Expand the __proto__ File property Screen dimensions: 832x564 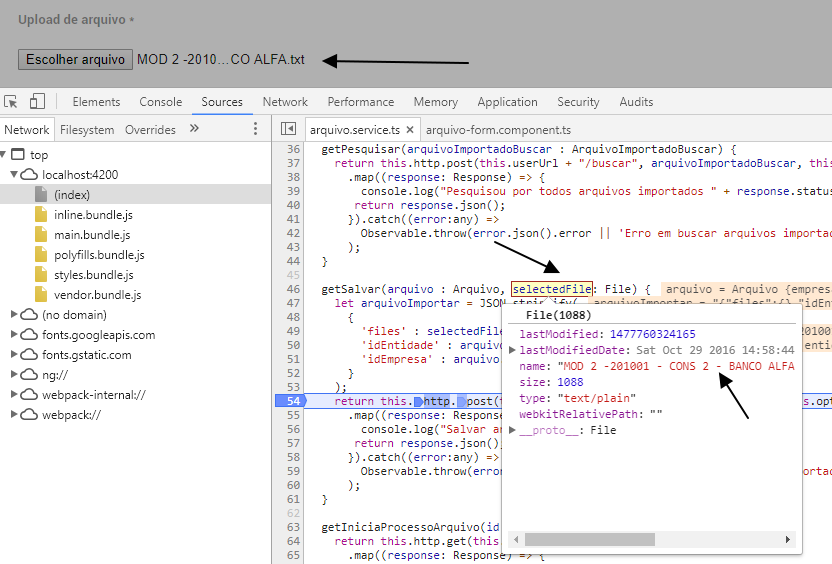pos(512,430)
